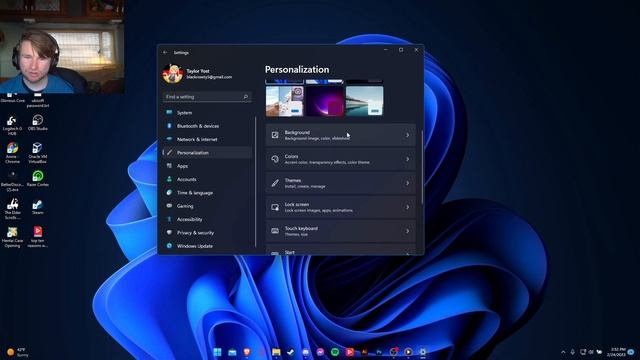This screenshot has height=360, width=640.
Task: Open Windows Update in sidebar
Action: (207, 246)
